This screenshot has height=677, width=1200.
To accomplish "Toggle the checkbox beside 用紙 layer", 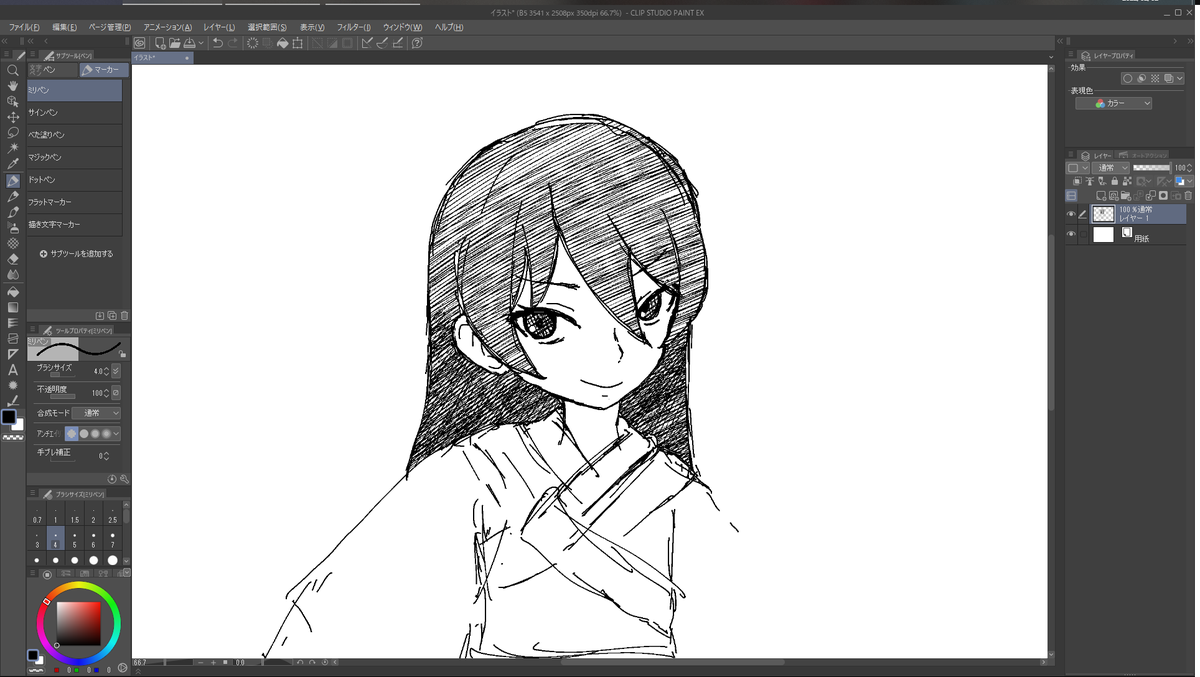I will tap(1082, 234).
